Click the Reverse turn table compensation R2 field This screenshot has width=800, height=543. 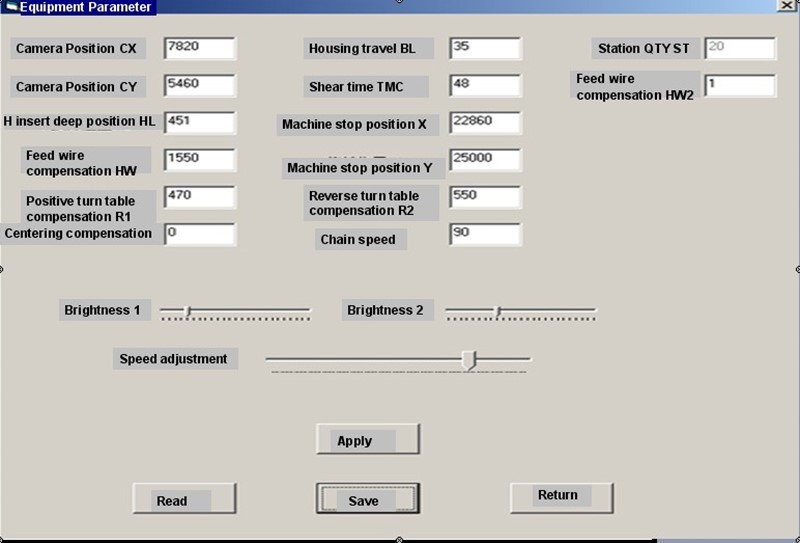click(485, 198)
